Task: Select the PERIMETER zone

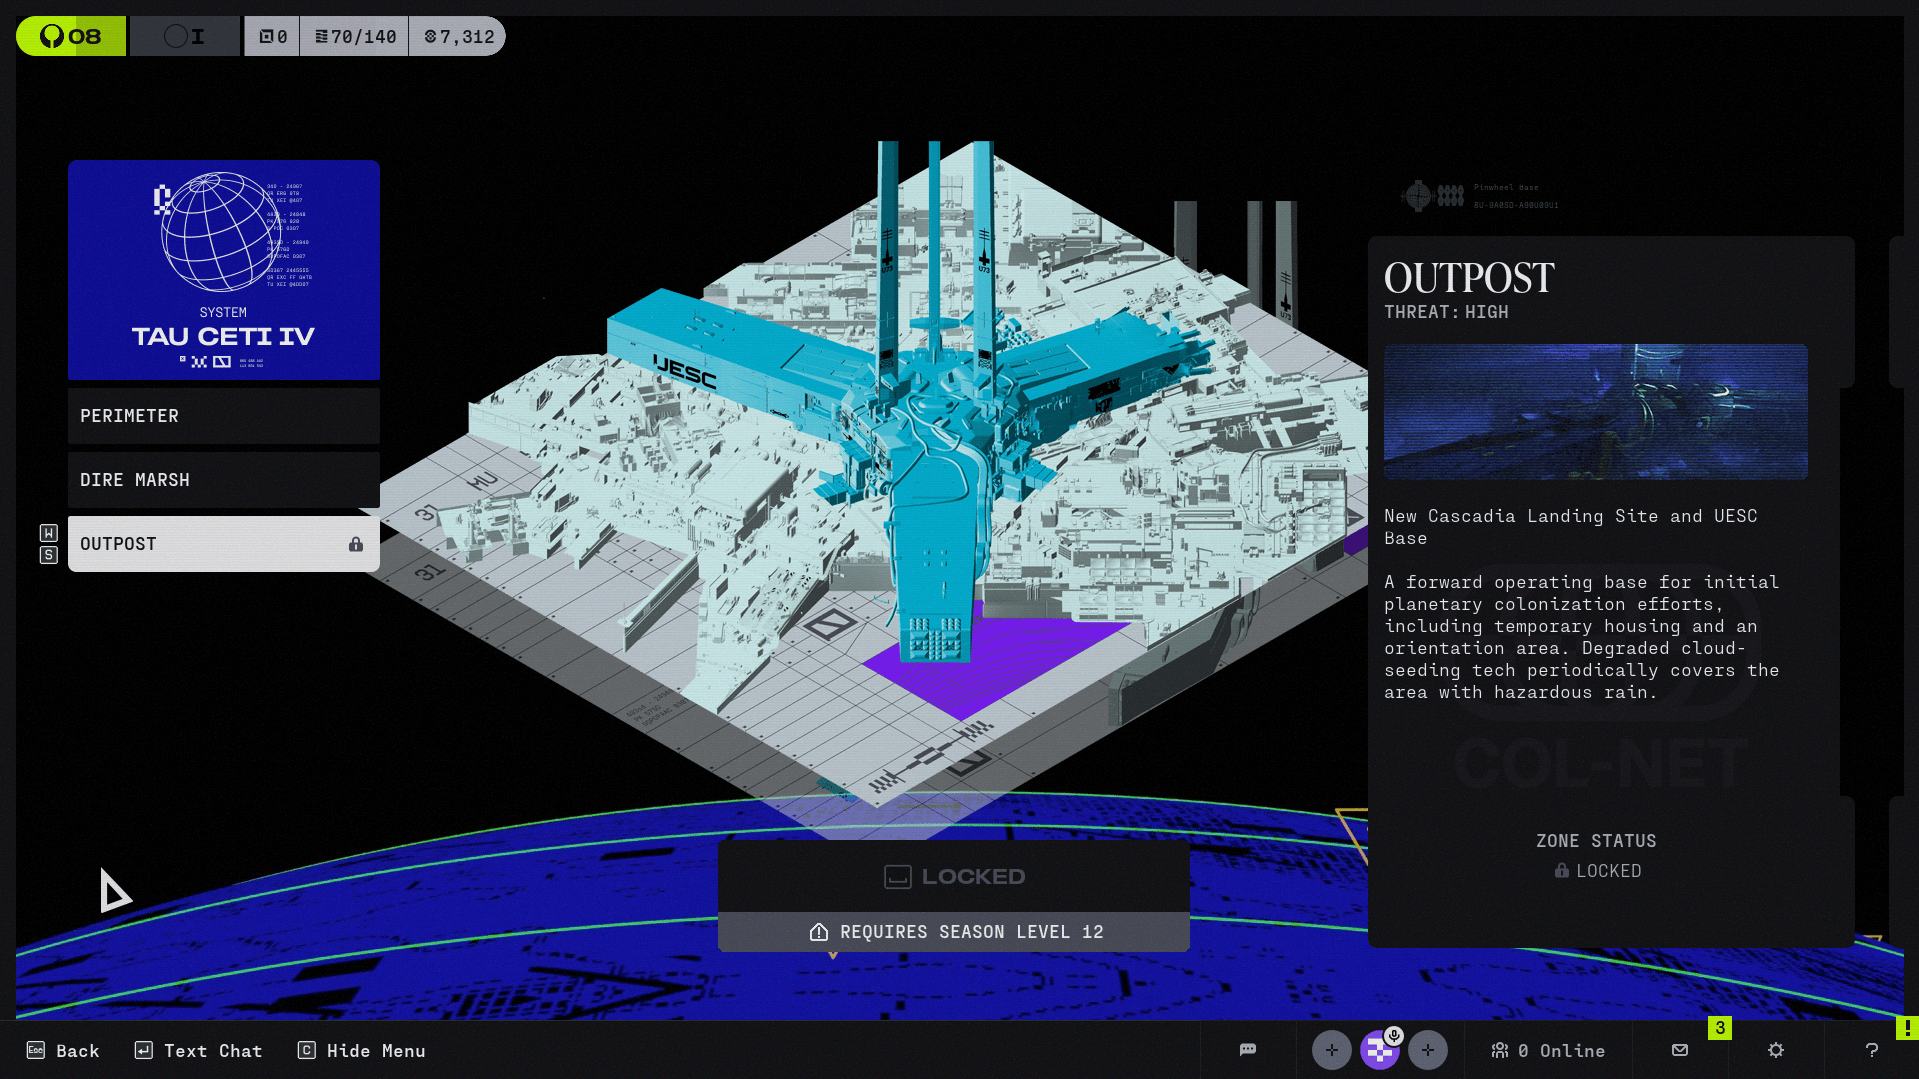Action: (223, 416)
